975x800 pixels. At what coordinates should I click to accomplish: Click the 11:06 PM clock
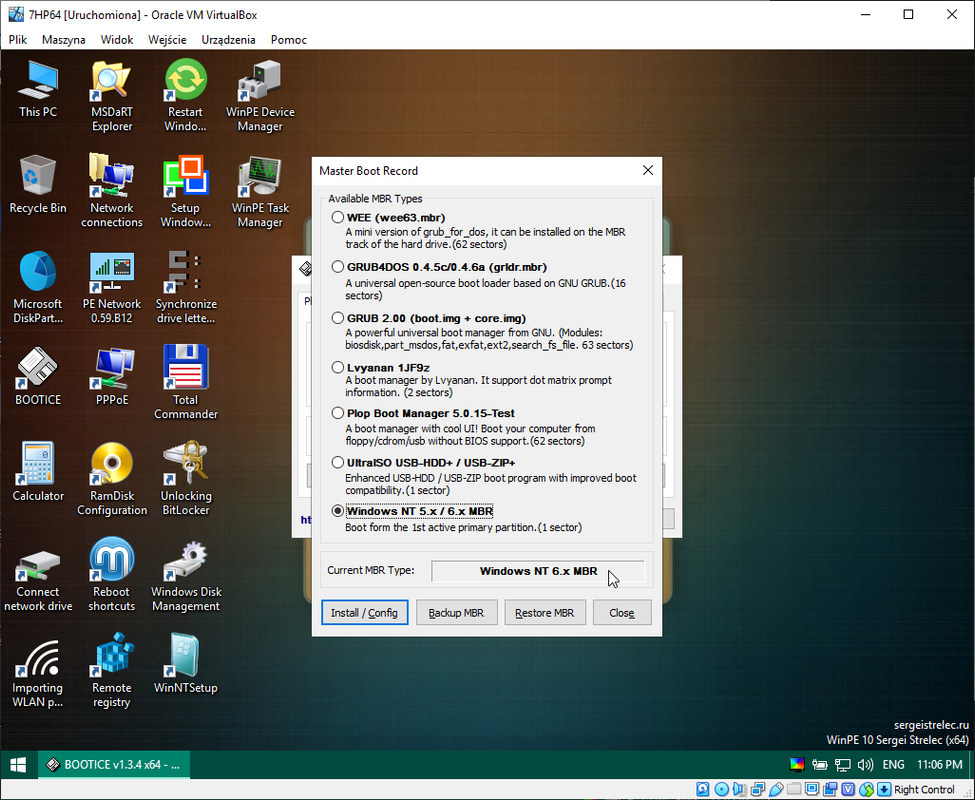940,765
